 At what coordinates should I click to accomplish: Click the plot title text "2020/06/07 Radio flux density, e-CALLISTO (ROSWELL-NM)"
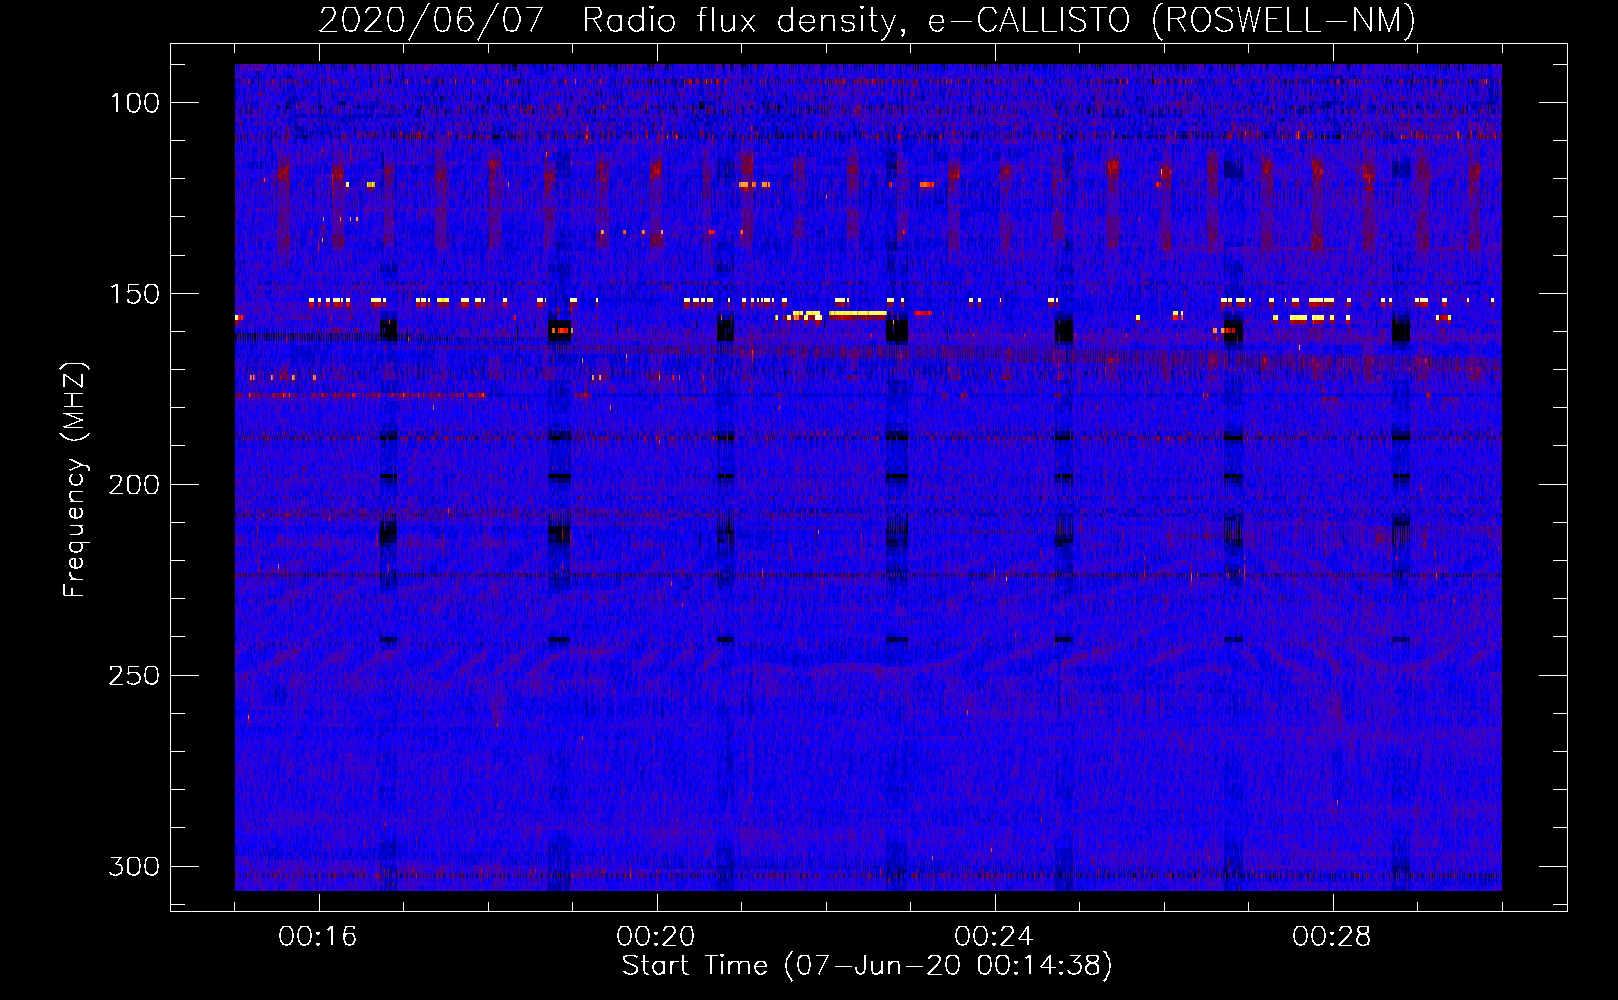867,20
